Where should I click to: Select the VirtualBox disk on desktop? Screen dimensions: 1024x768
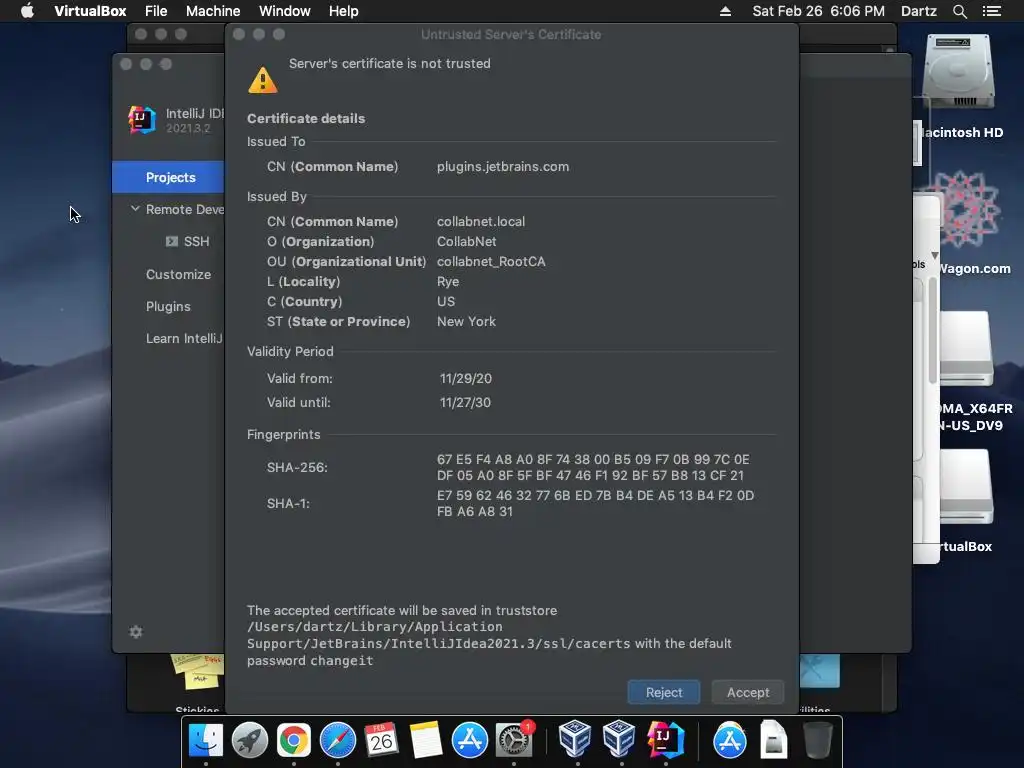(x=967, y=487)
